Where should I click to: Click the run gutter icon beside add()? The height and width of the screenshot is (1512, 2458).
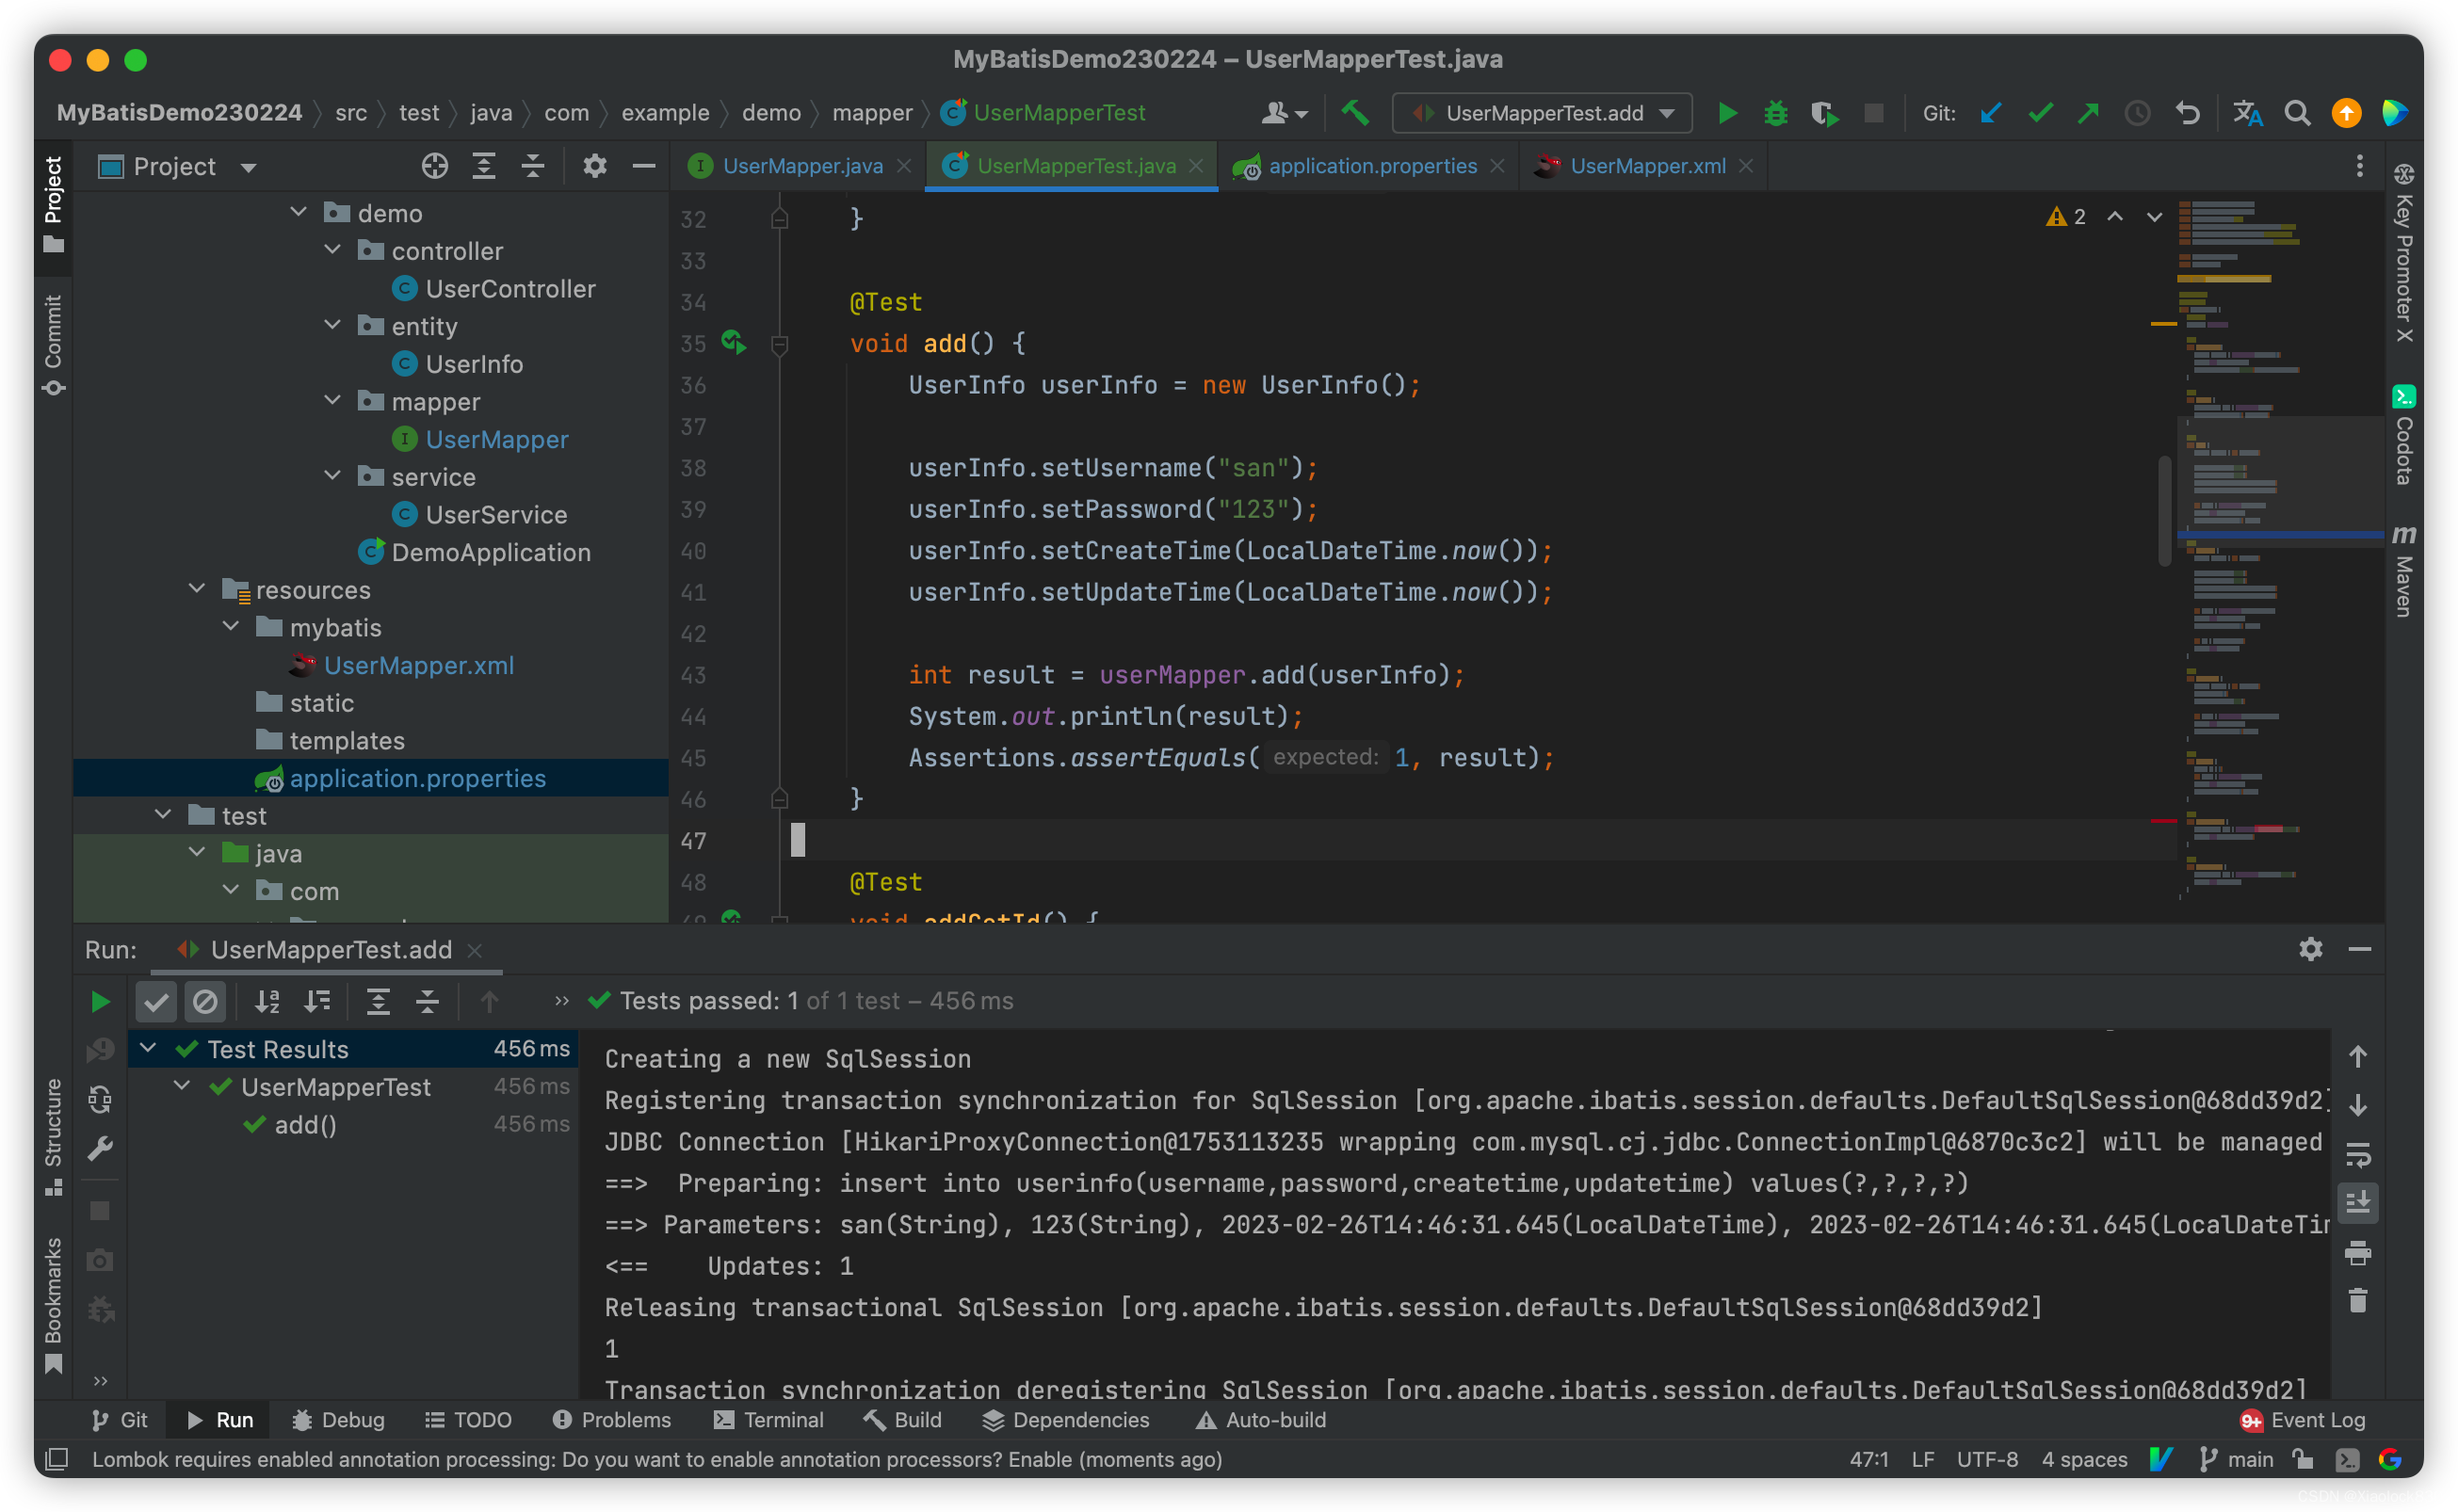coord(733,343)
